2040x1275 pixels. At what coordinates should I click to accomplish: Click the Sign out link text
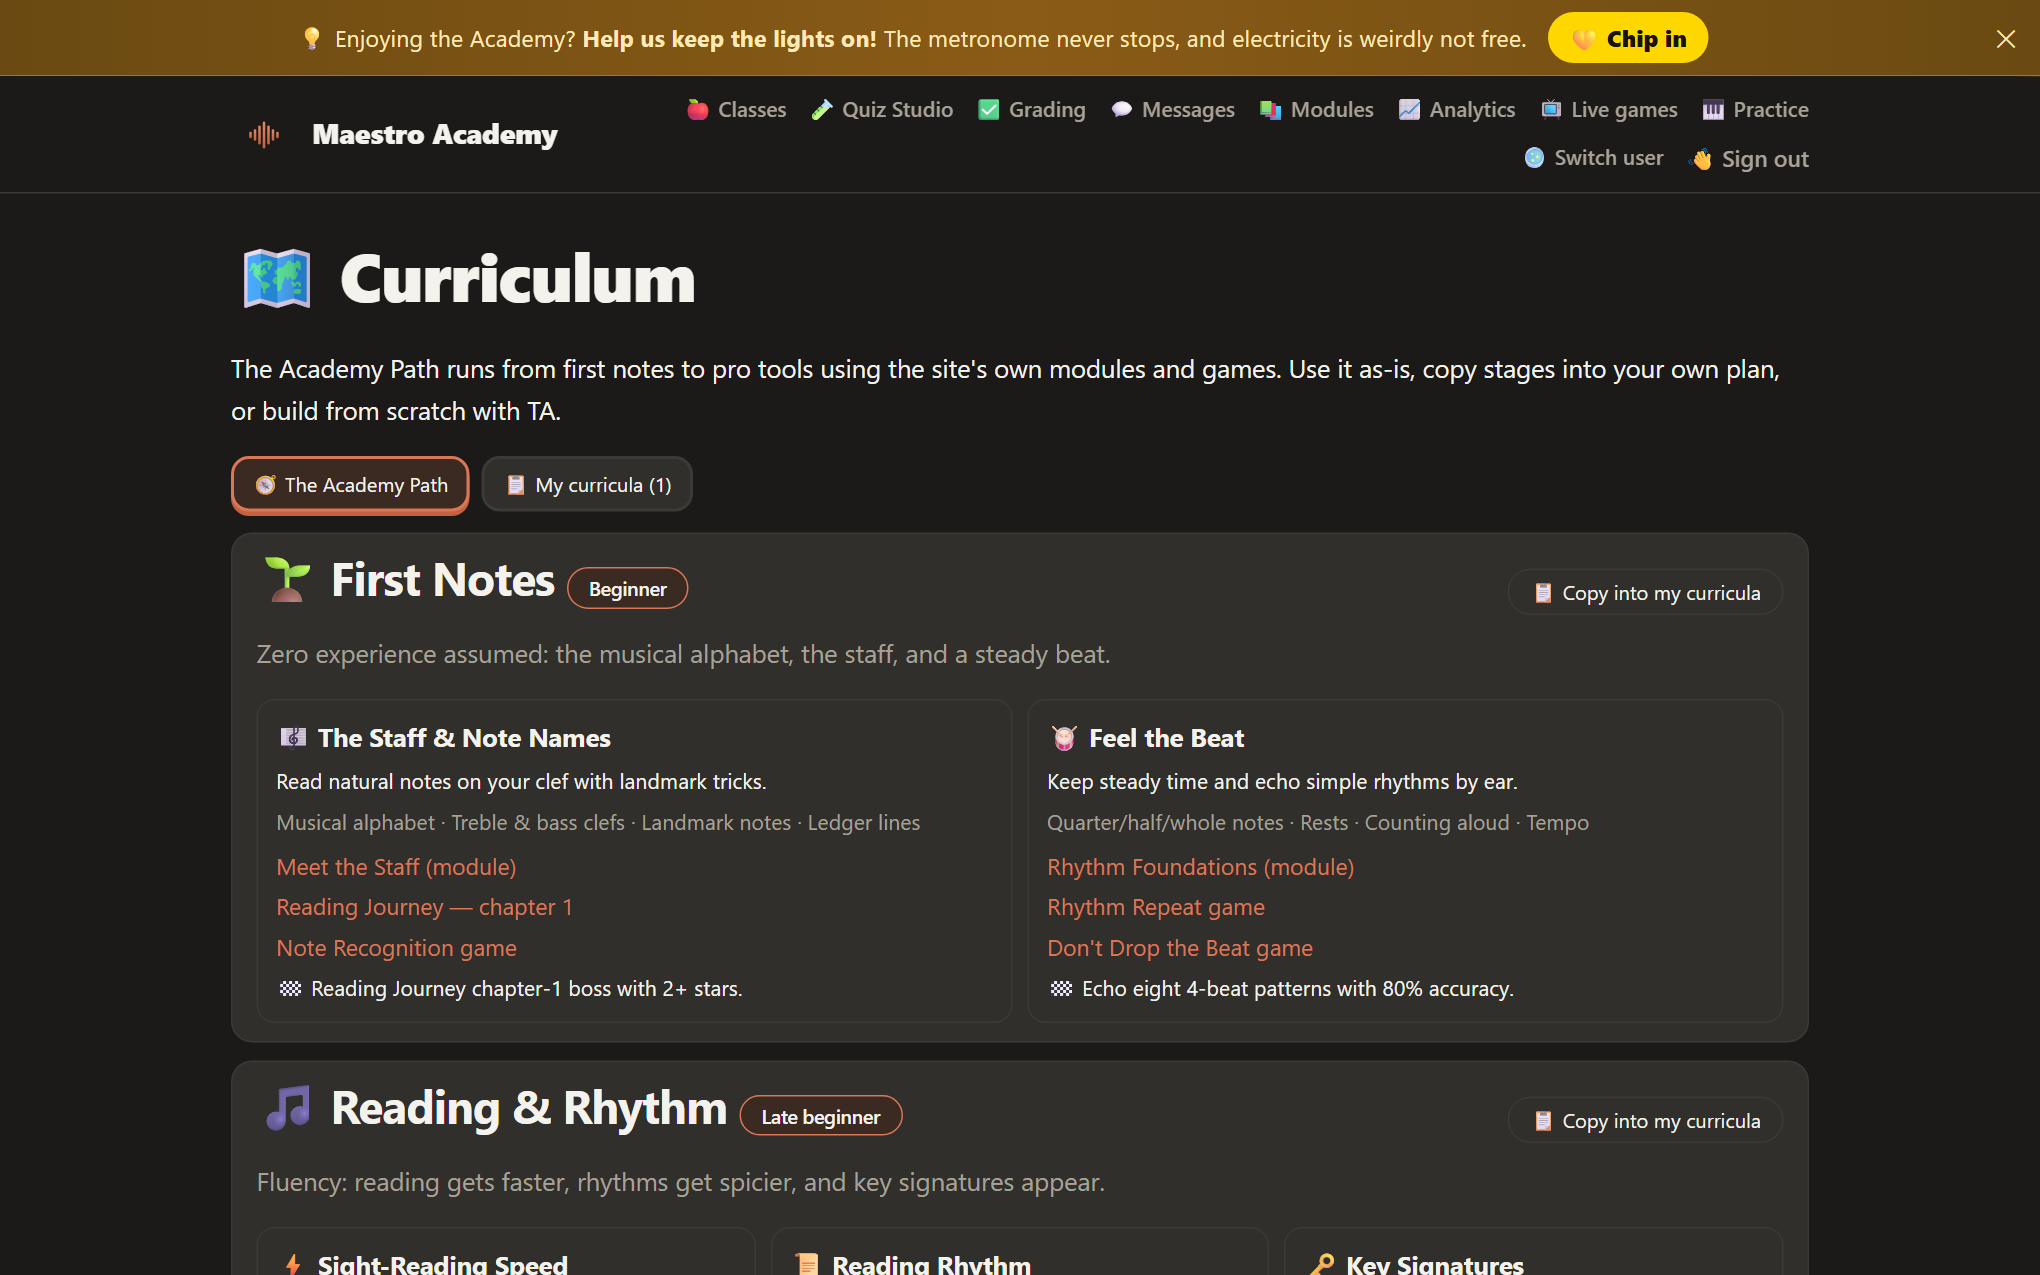pos(1765,159)
